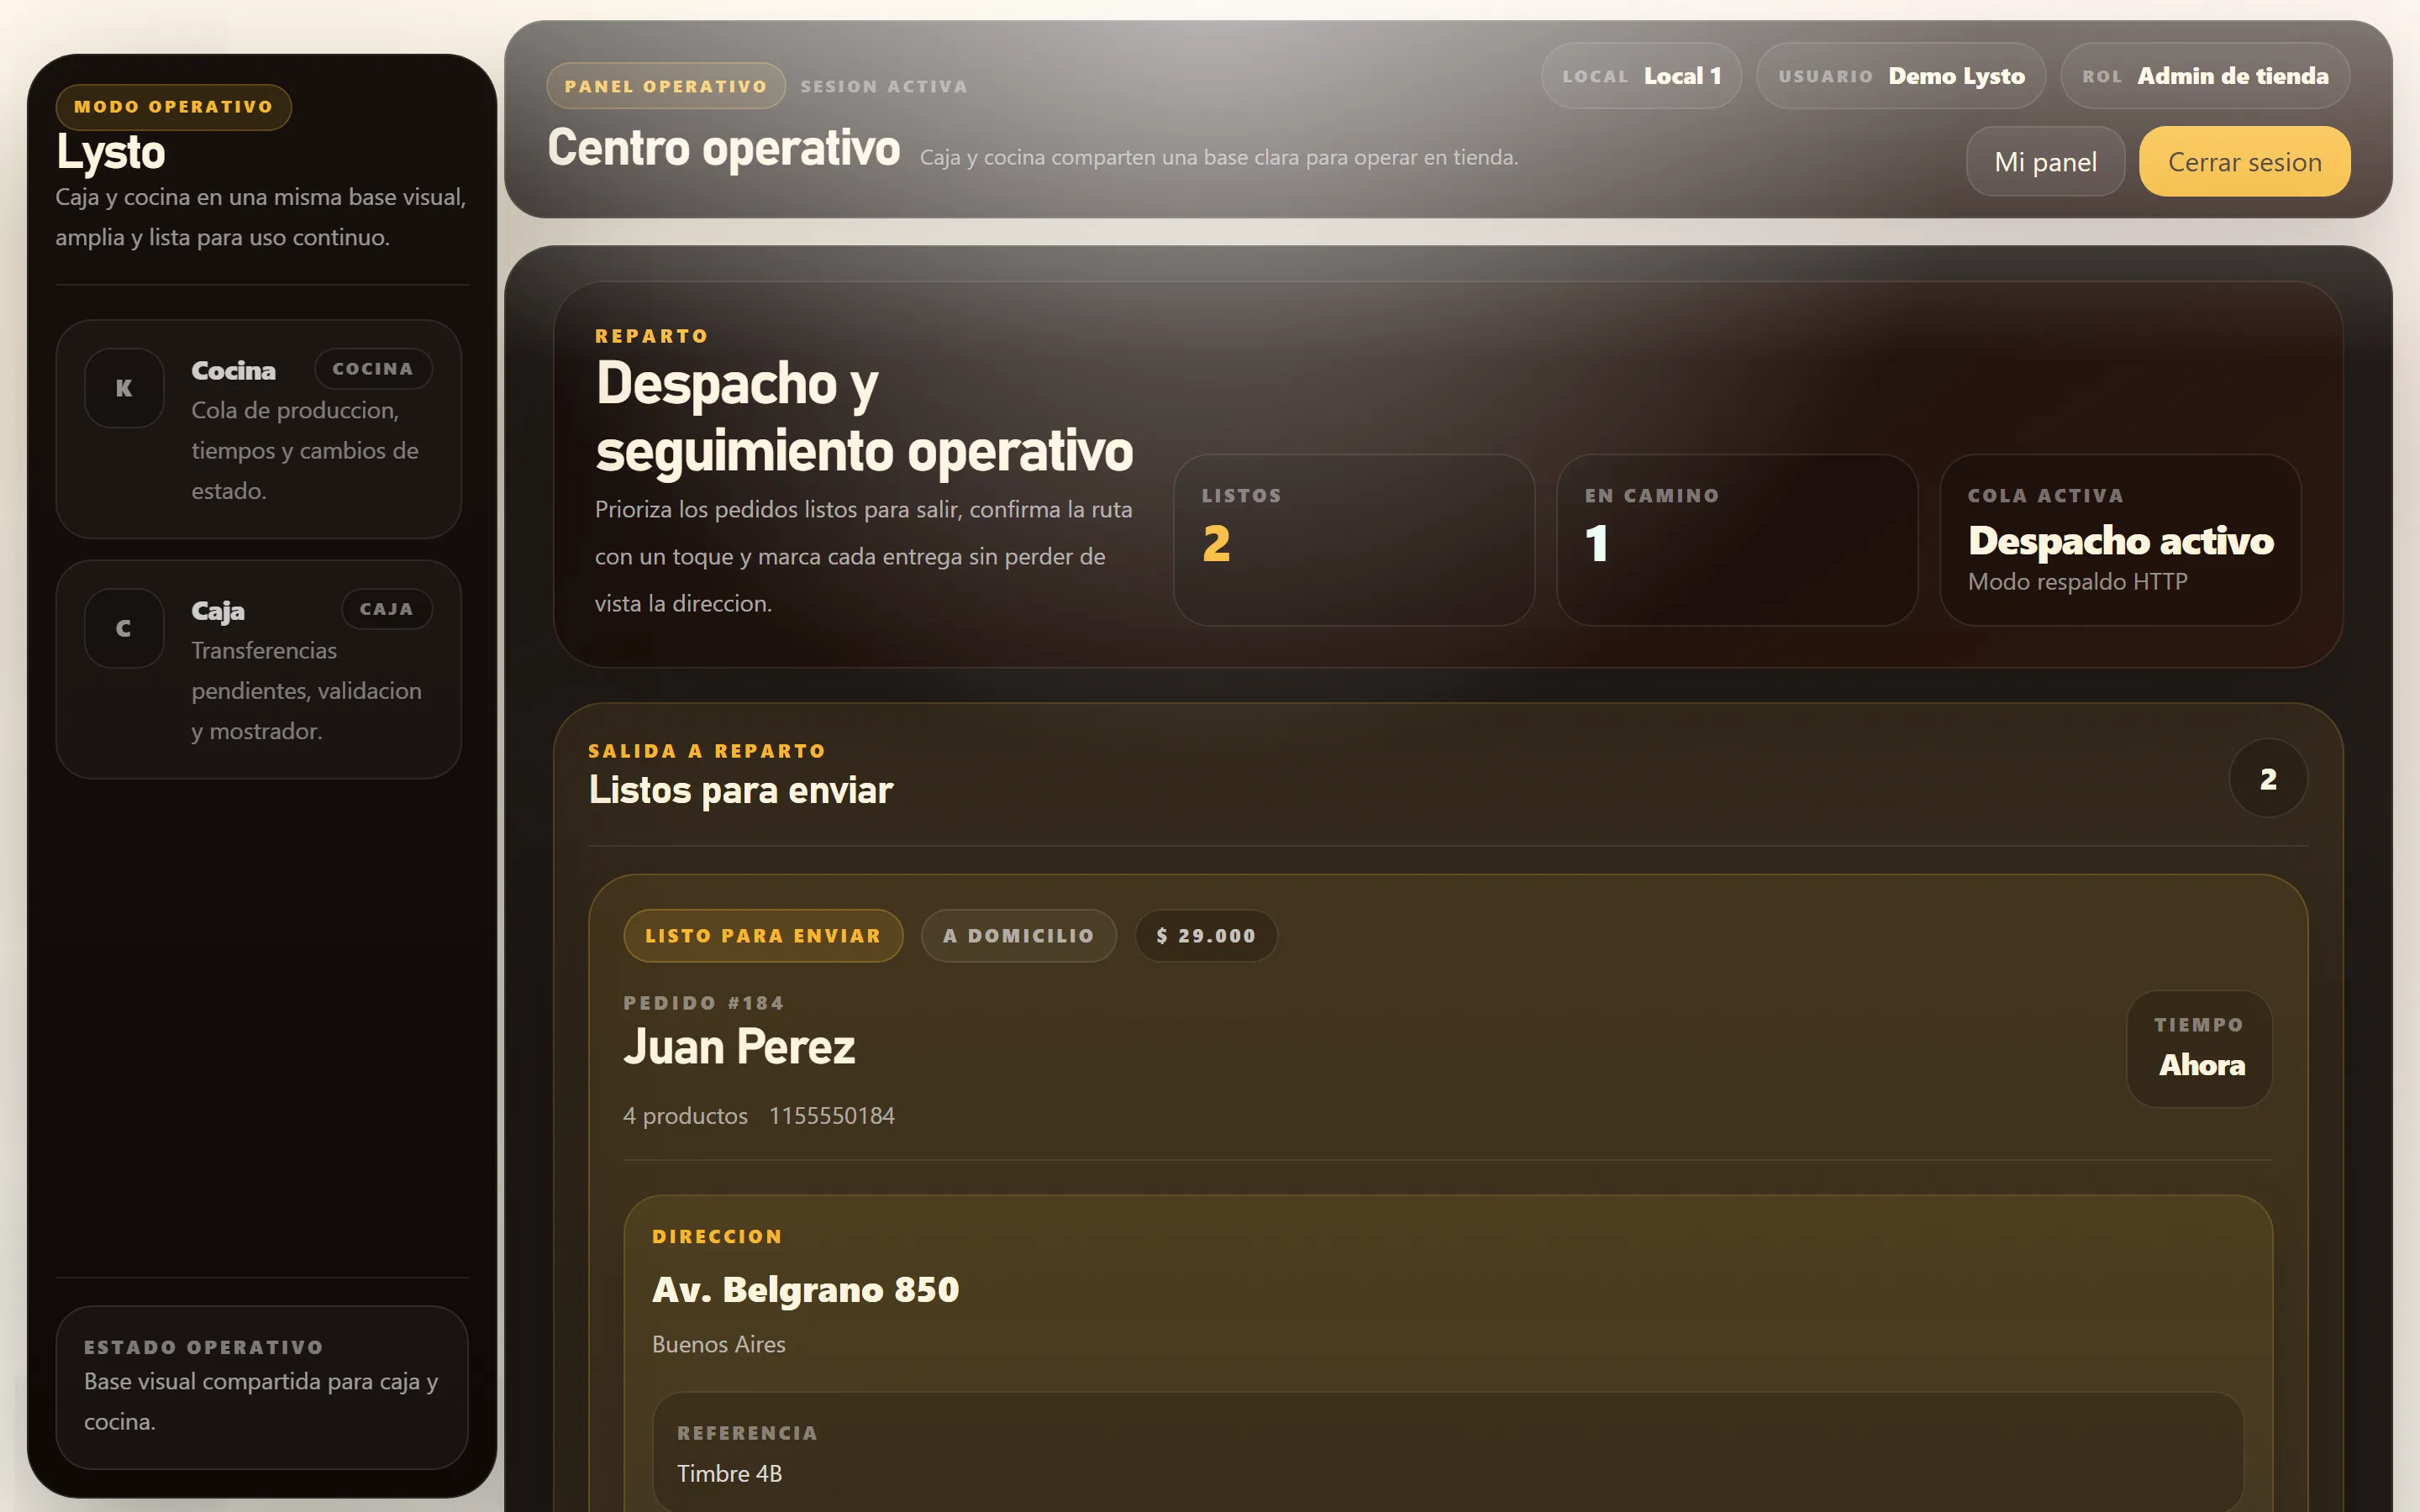
Task: Click the SALIDA A REPARTO label
Action: (707, 751)
